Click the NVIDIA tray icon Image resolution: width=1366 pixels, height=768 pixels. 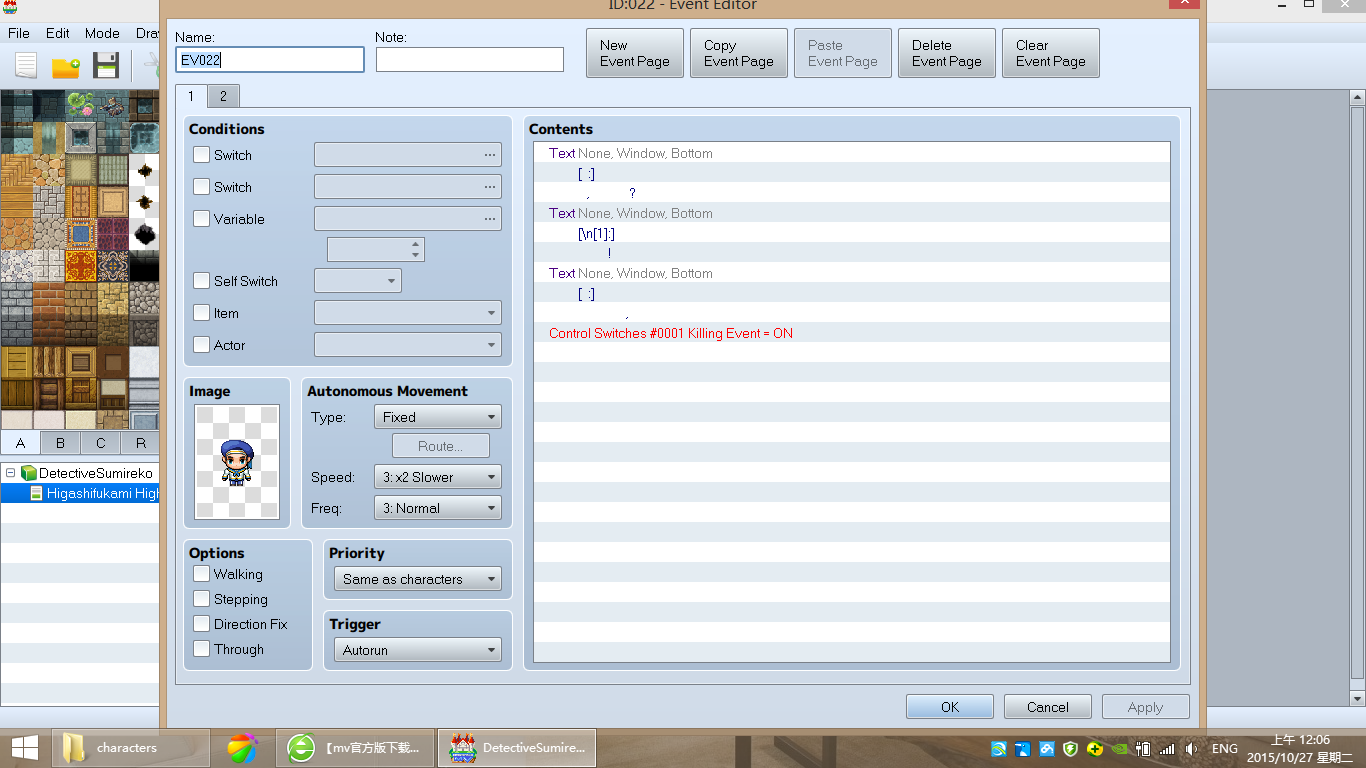(x=1119, y=748)
